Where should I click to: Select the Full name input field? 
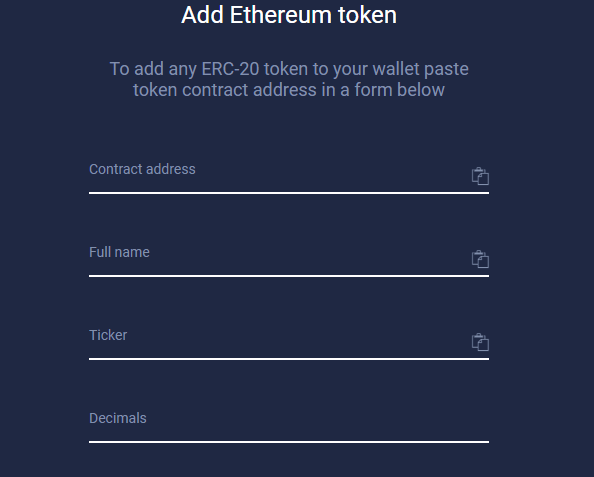pos(278,260)
